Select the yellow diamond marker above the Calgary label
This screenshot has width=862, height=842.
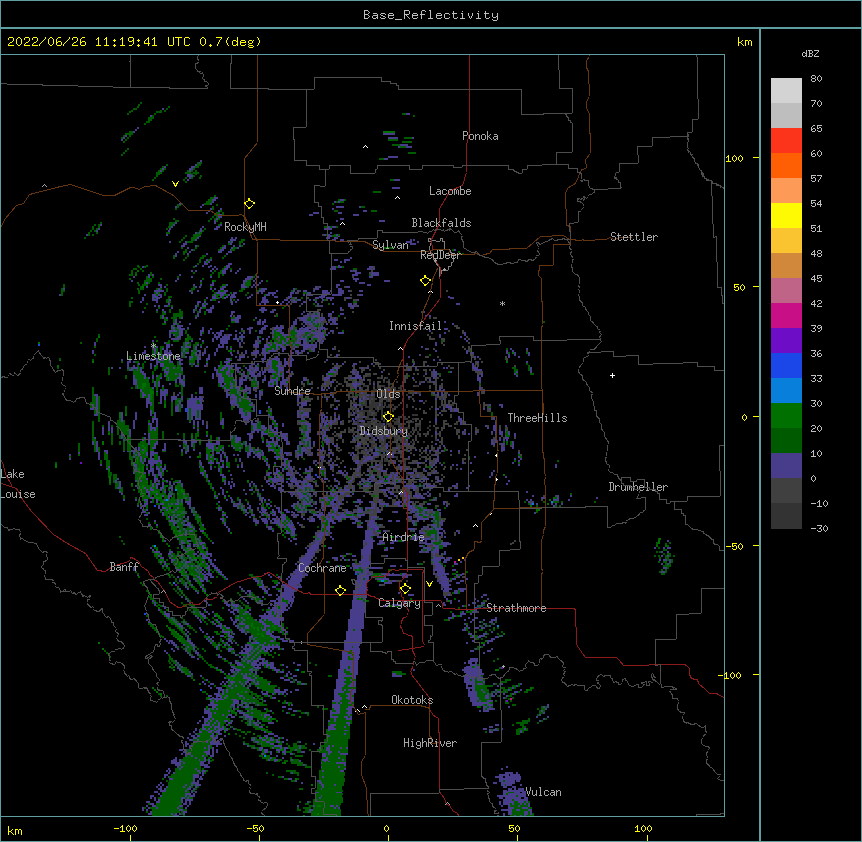[x=405, y=589]
